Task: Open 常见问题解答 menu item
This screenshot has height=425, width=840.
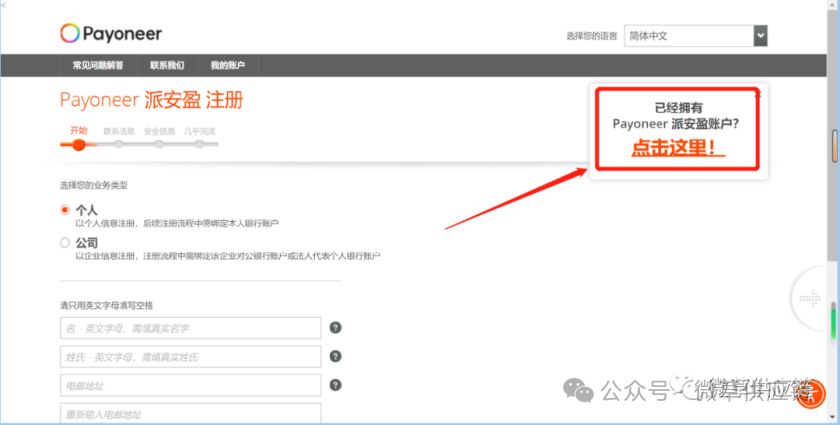Action: (98, 65)
